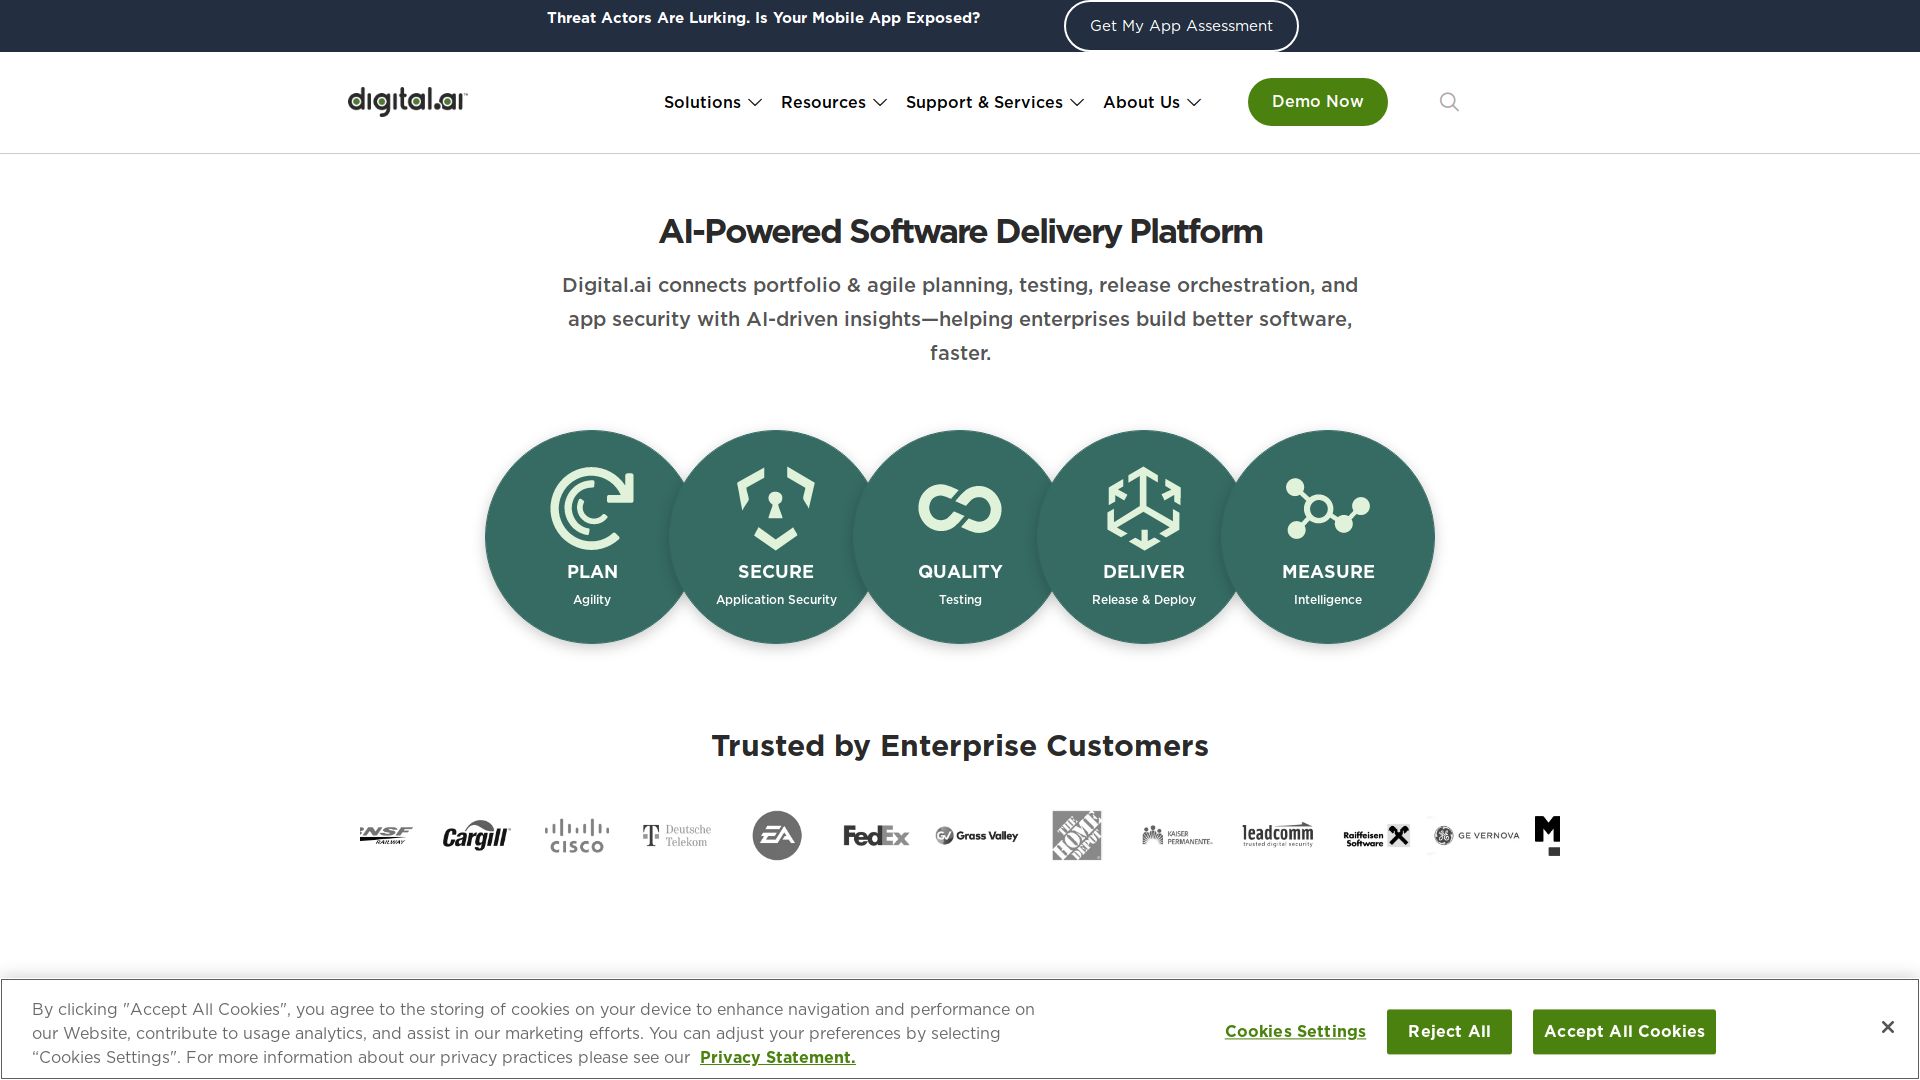Open the PLAN Agility circle icon
1920x1080 pixels.
[x=591, y=508]
